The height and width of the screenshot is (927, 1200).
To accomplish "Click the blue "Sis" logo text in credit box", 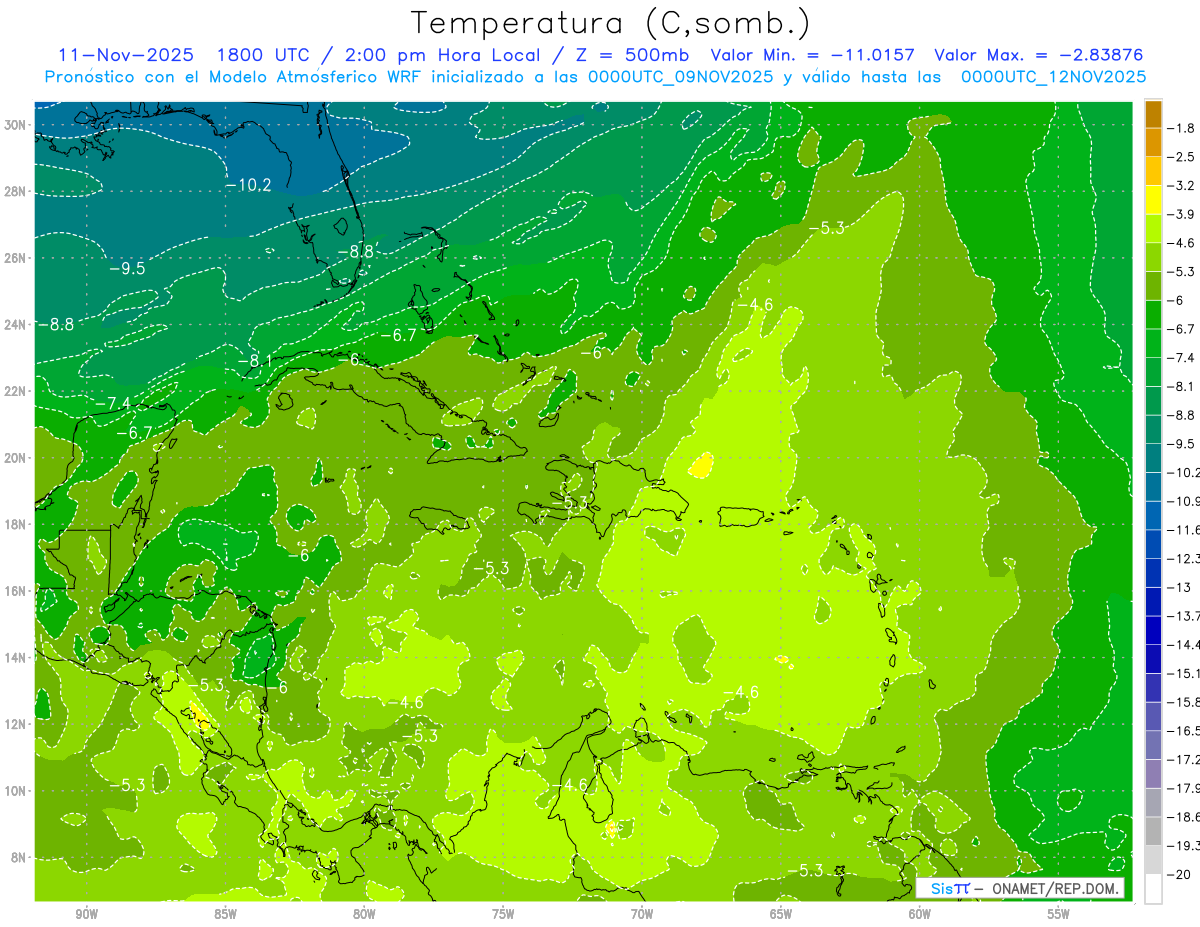I will click(x=941, y=888).
